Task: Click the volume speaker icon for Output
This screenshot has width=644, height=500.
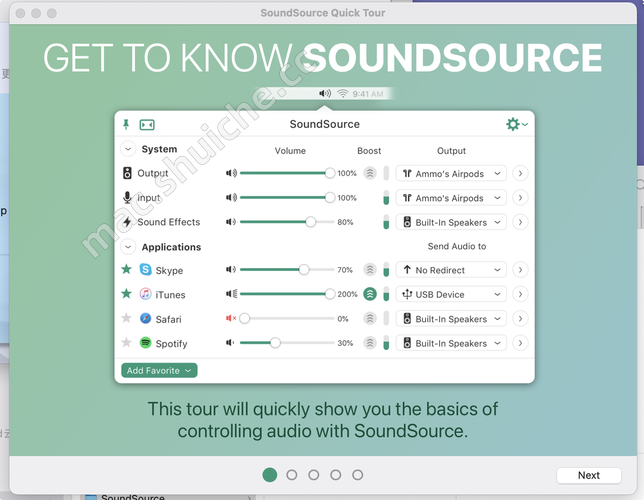Action: pyautogui.click(x=231, y=173)
